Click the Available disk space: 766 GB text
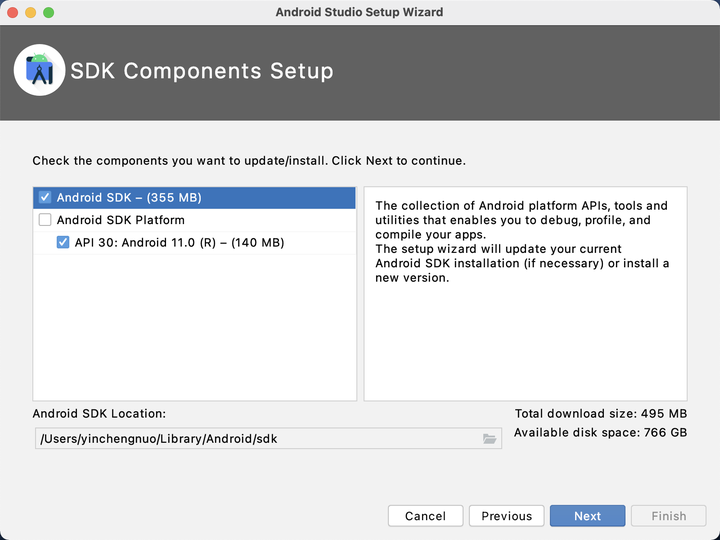This screenshot has height=540, width=720. pyautogui.click(x=601, y=433)
